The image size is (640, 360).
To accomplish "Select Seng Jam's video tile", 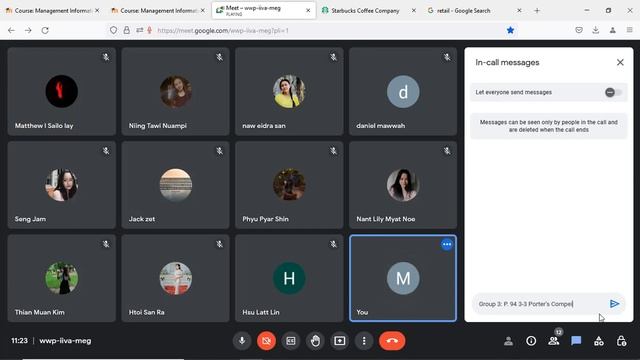I will (x=62, y=185).
